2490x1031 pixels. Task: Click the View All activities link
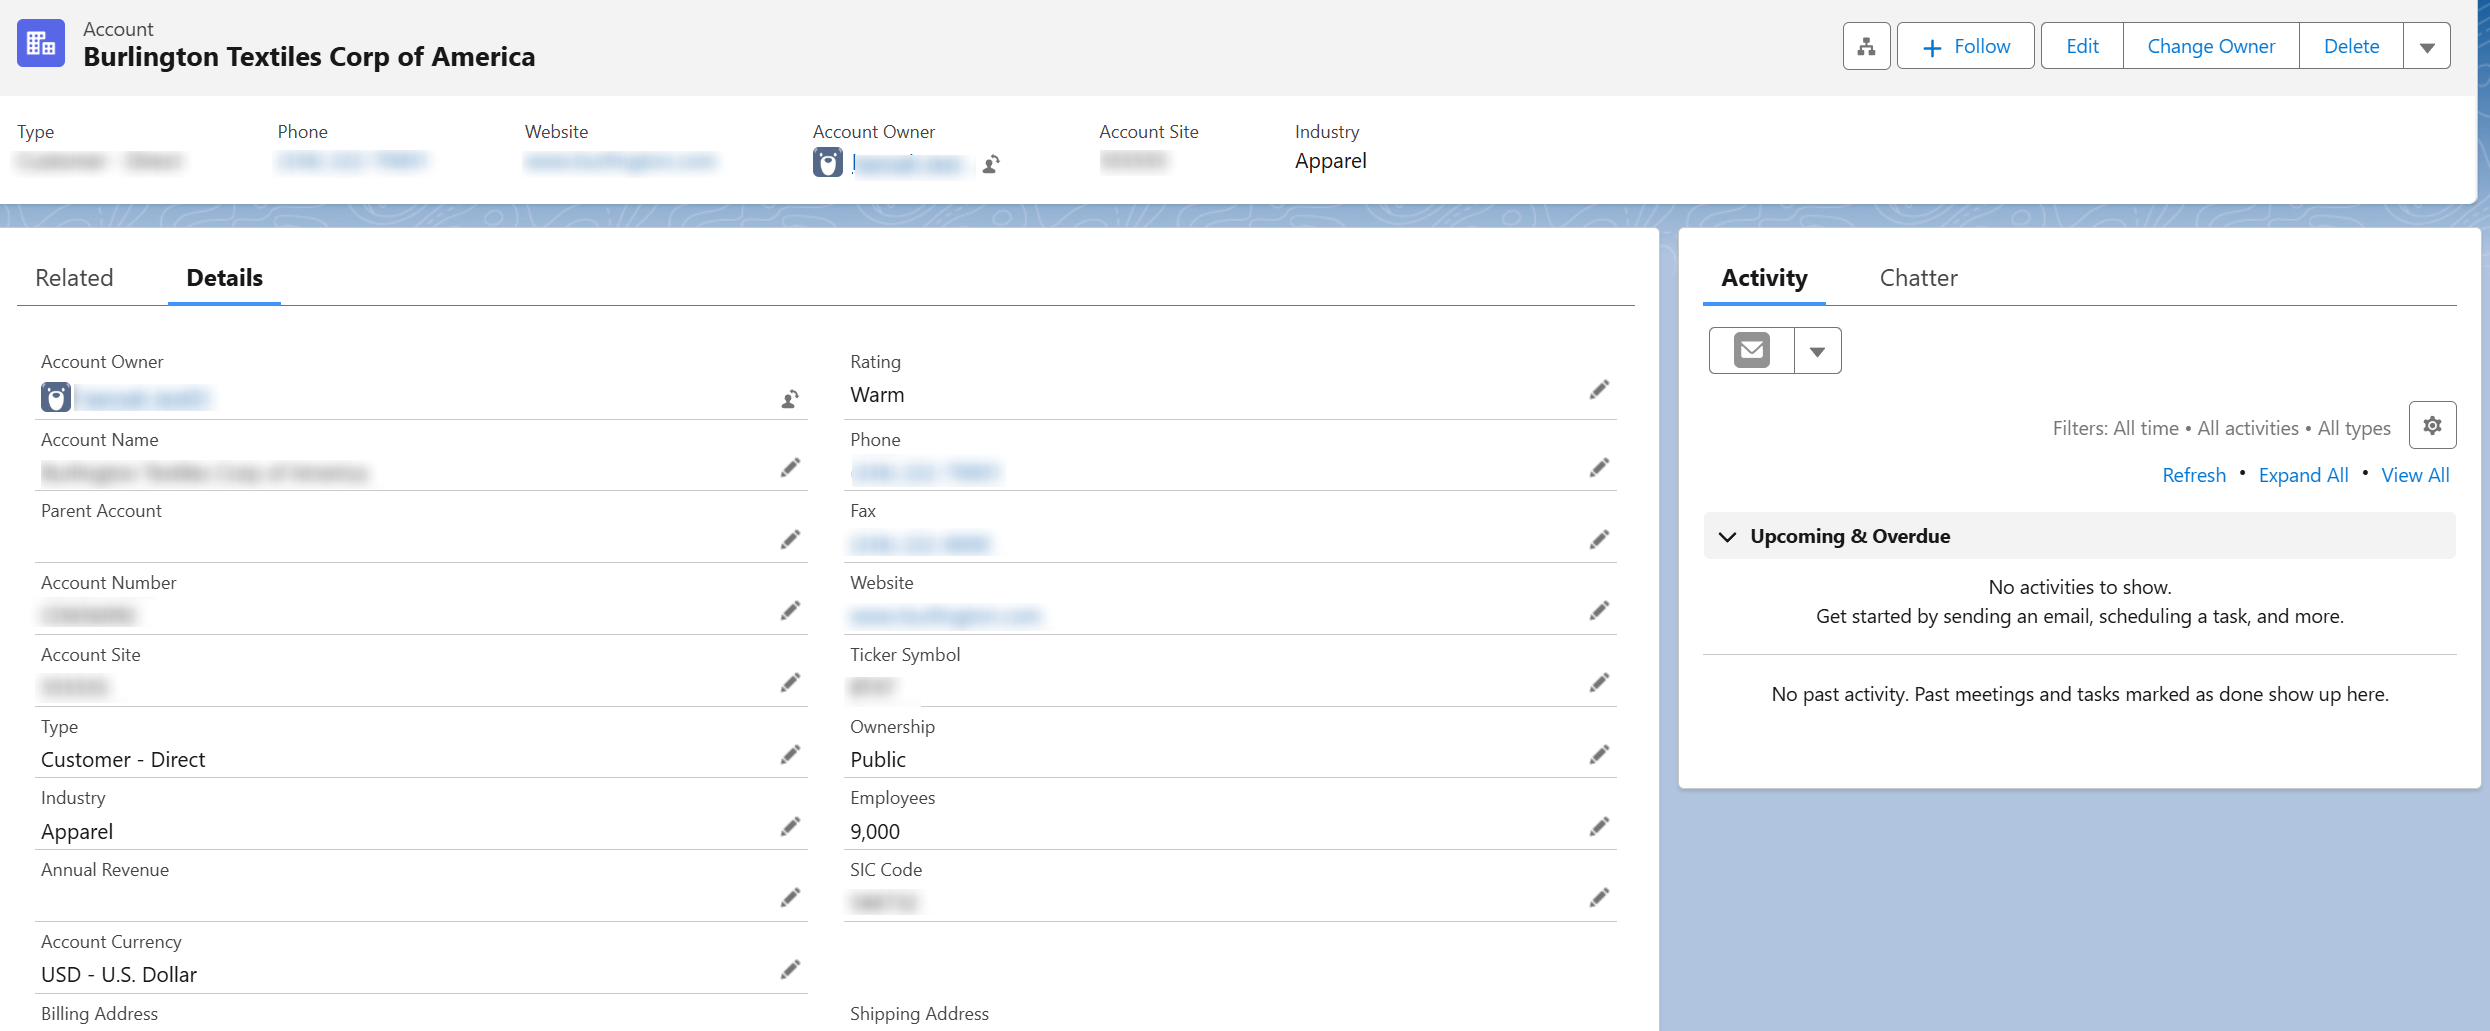coord(2415,474)
